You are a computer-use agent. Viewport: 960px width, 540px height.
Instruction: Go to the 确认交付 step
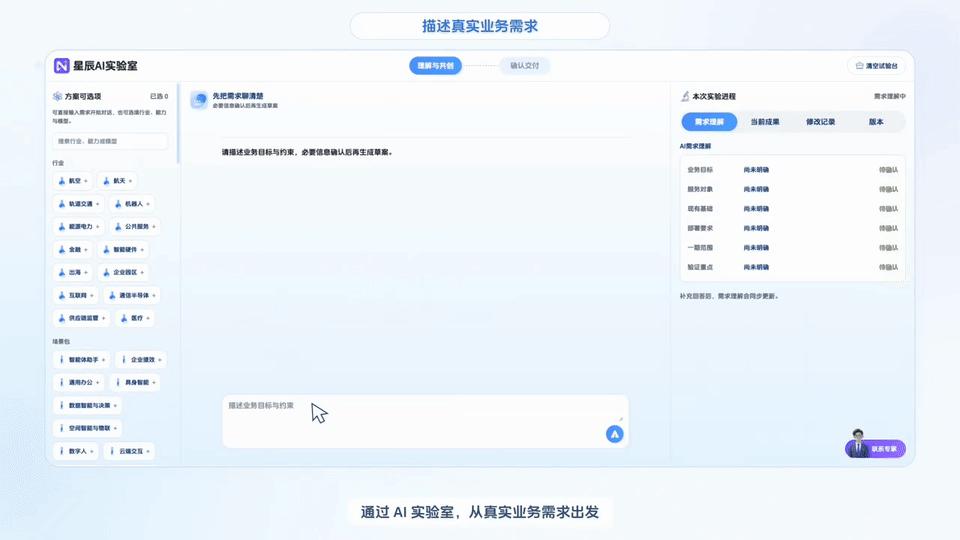coord(525,66)
